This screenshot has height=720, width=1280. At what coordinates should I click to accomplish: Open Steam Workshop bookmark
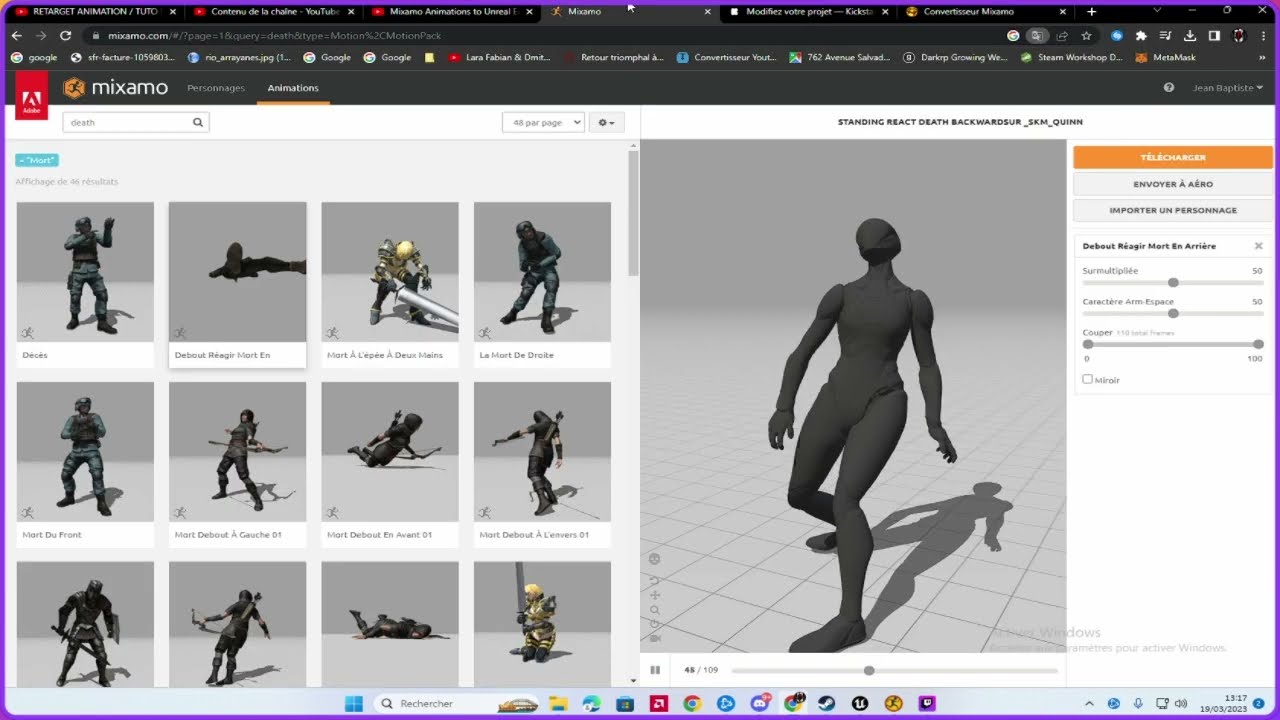1072,57
